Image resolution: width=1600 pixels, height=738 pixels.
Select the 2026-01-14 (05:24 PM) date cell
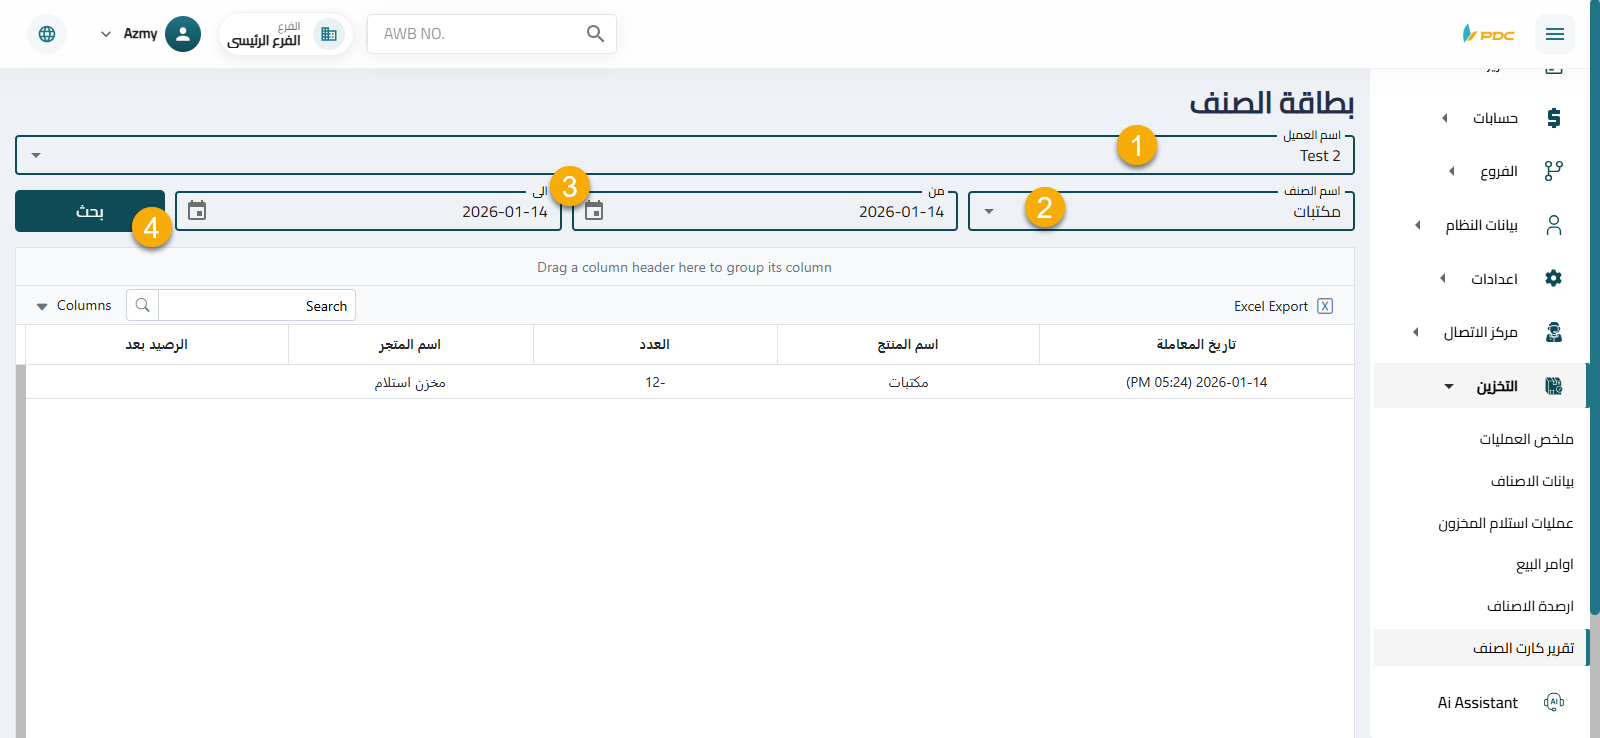click(x=1197, y=382)
